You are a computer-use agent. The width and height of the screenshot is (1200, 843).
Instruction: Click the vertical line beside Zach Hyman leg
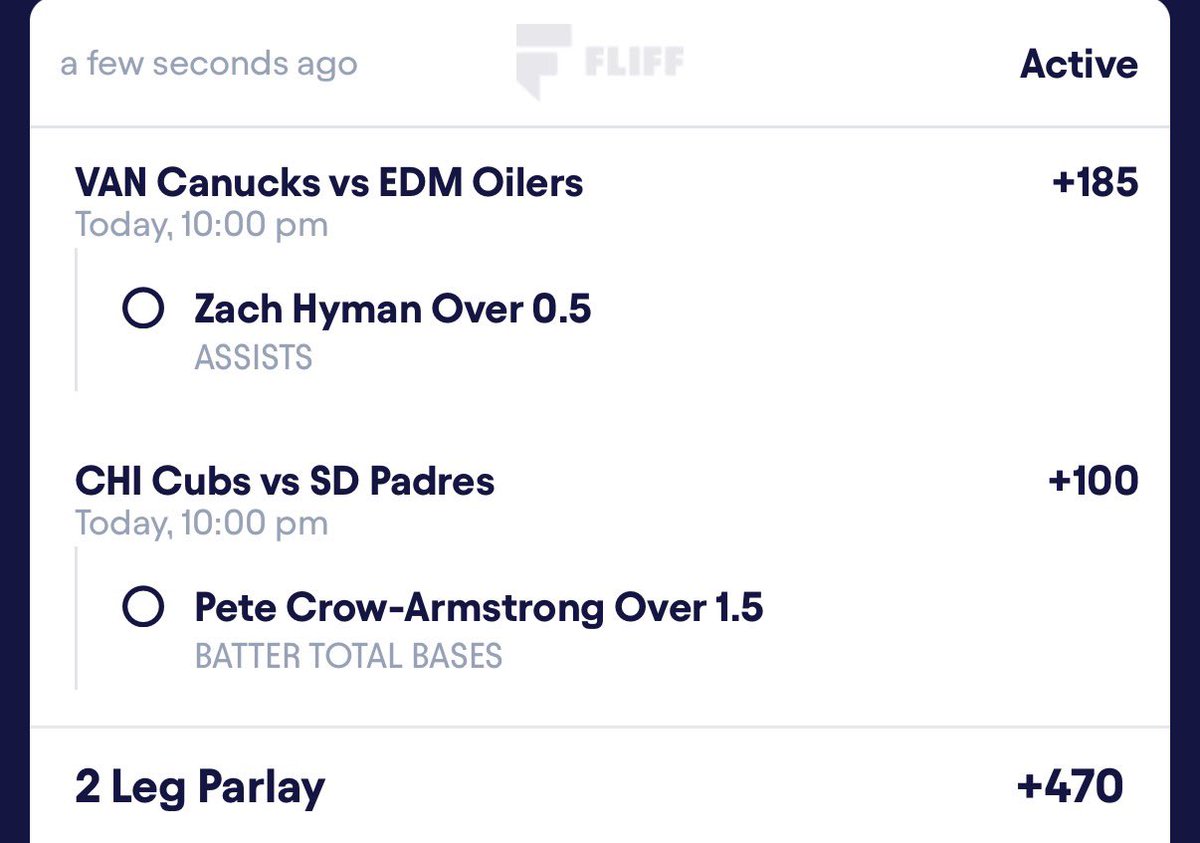[x=77, y=320]
